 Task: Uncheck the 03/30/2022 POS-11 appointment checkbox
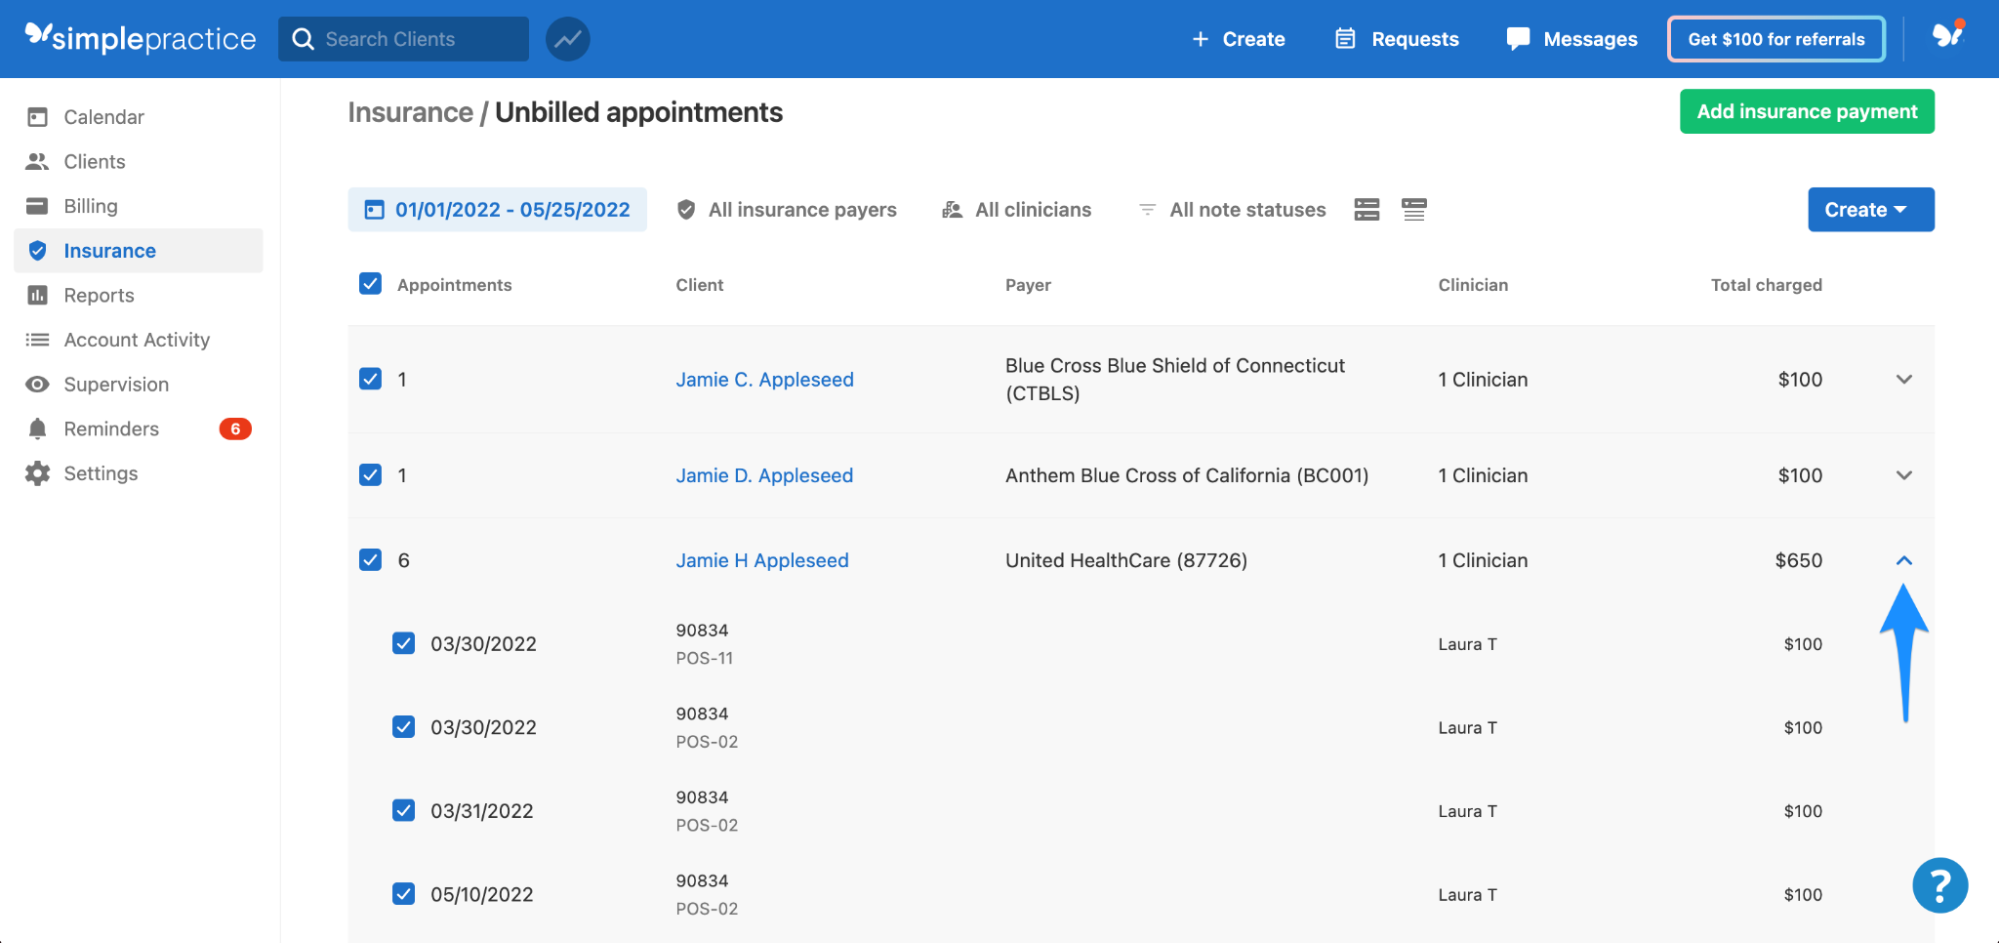point(403,643)
